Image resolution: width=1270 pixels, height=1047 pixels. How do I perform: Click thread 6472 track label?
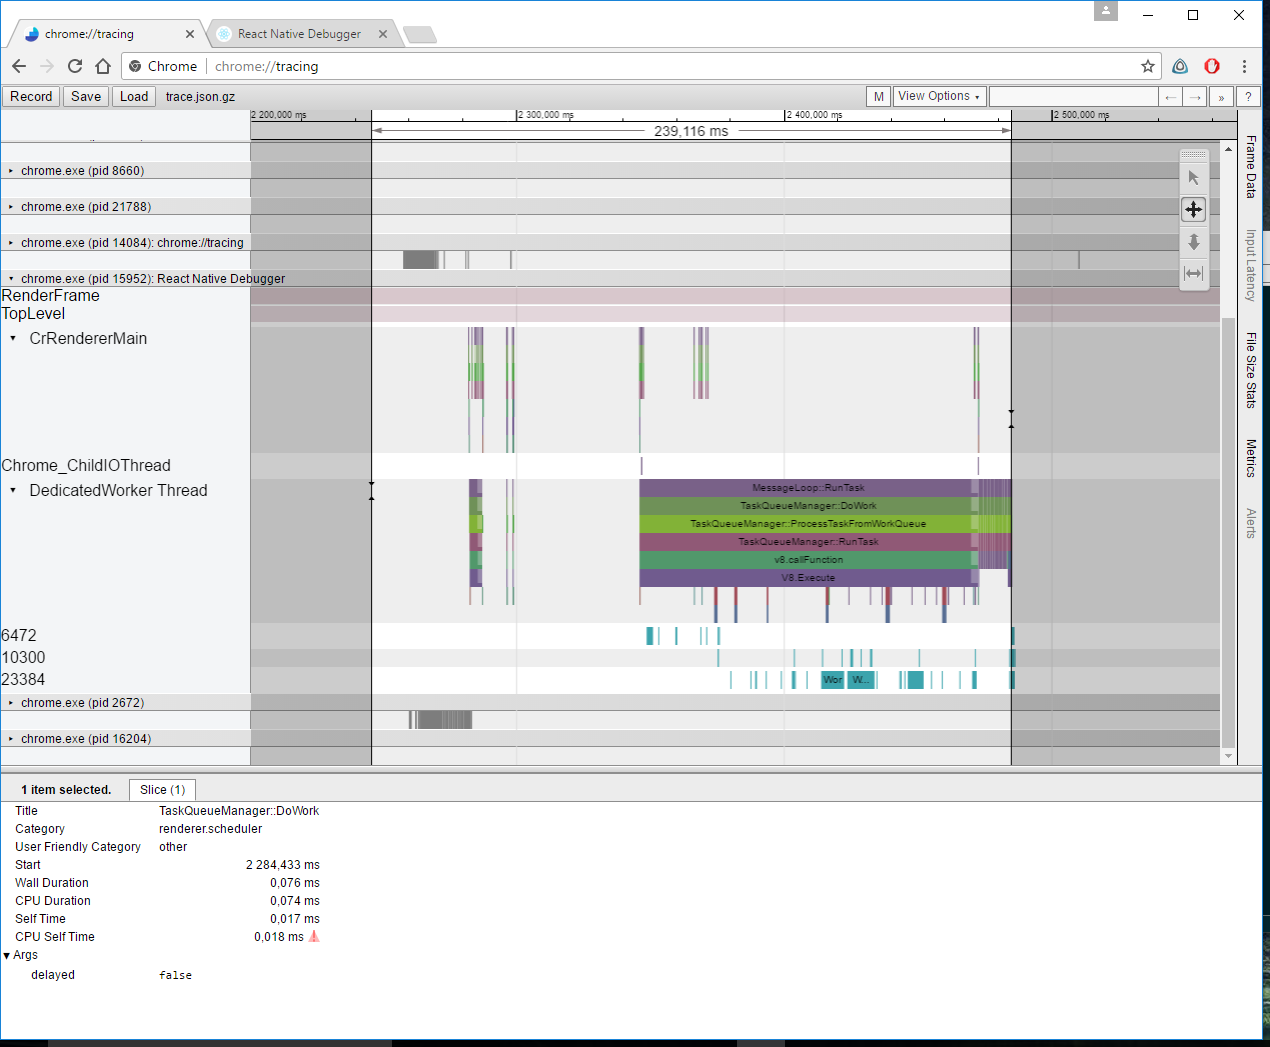(19, 636)
